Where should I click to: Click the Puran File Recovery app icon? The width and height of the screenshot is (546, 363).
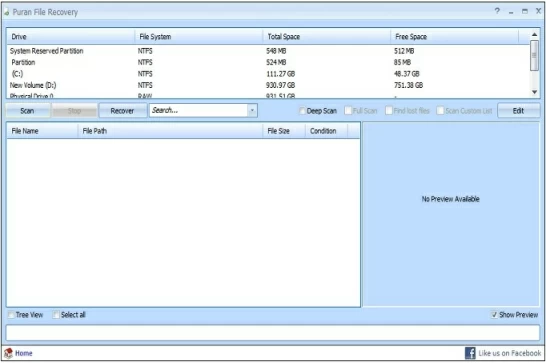click(7, 12)
